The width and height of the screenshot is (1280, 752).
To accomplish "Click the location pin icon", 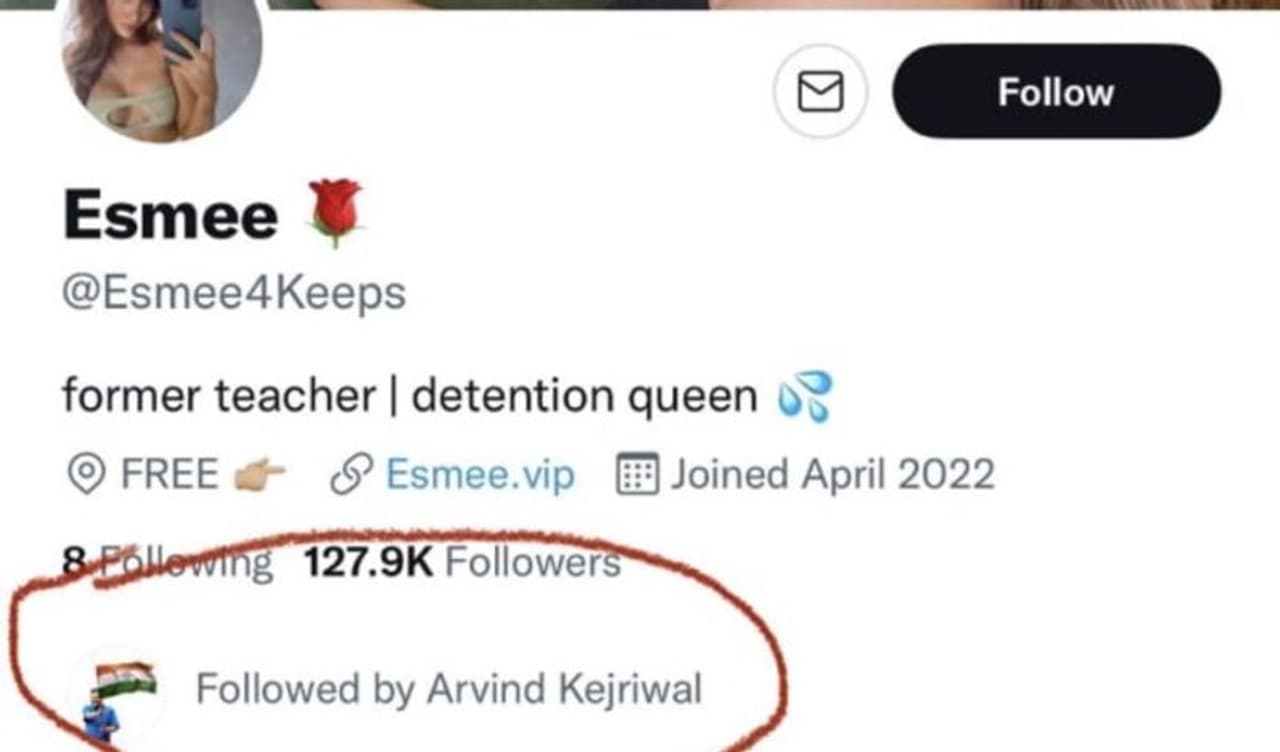I will [x=85, y=474].
